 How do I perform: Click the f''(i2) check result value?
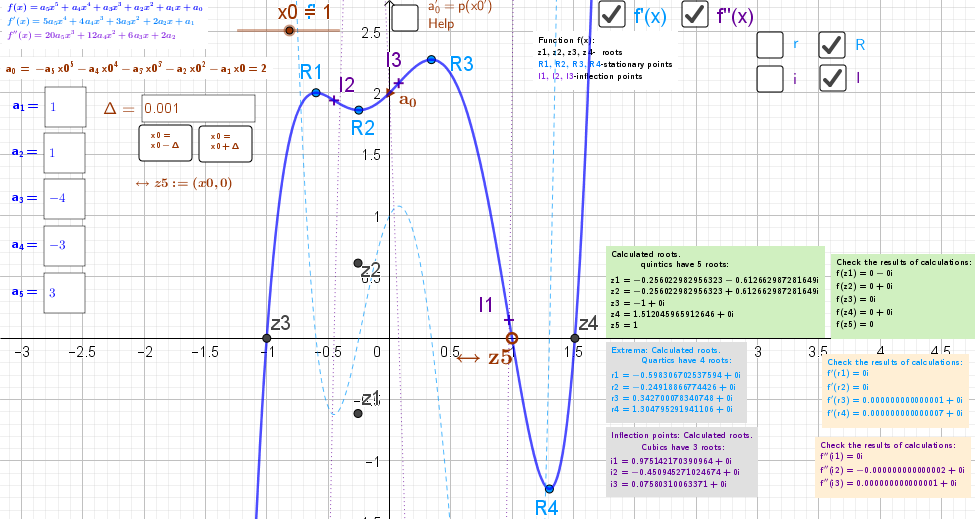tap(892, 470)
